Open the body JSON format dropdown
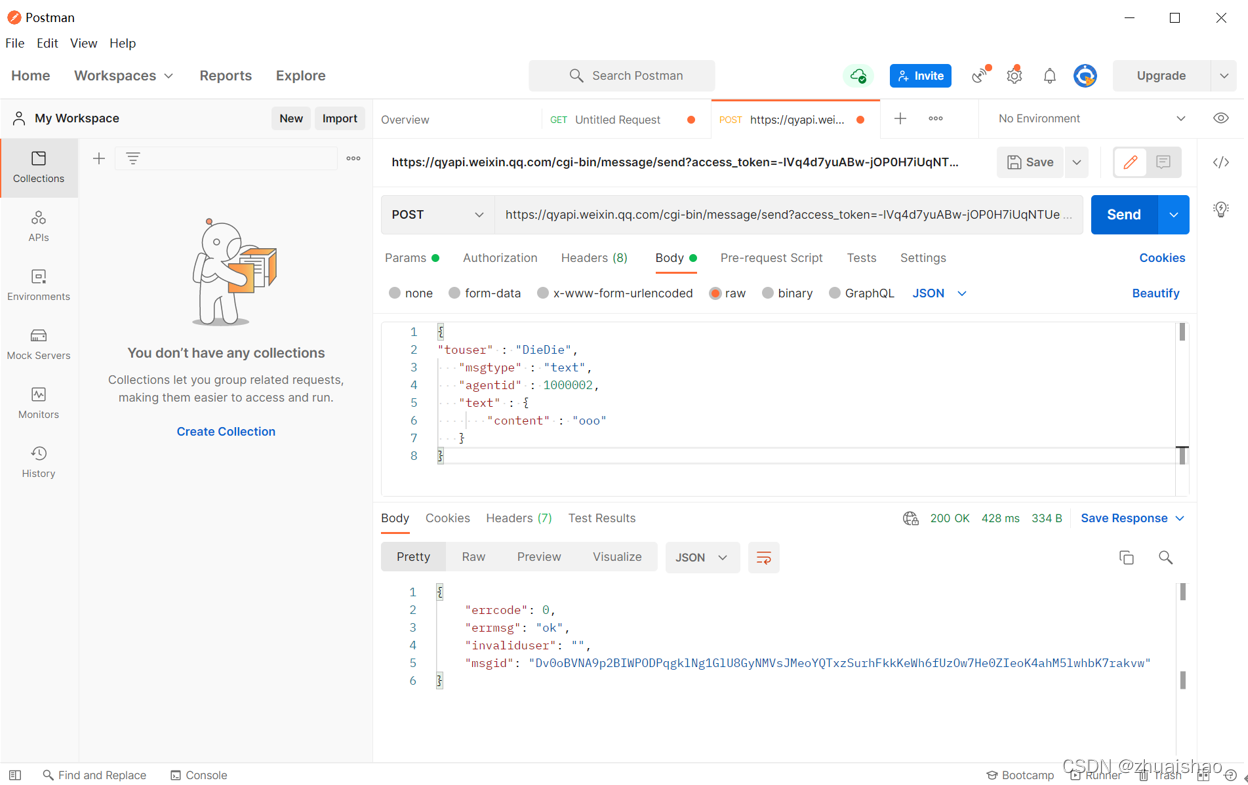 [x=940, y=293]
